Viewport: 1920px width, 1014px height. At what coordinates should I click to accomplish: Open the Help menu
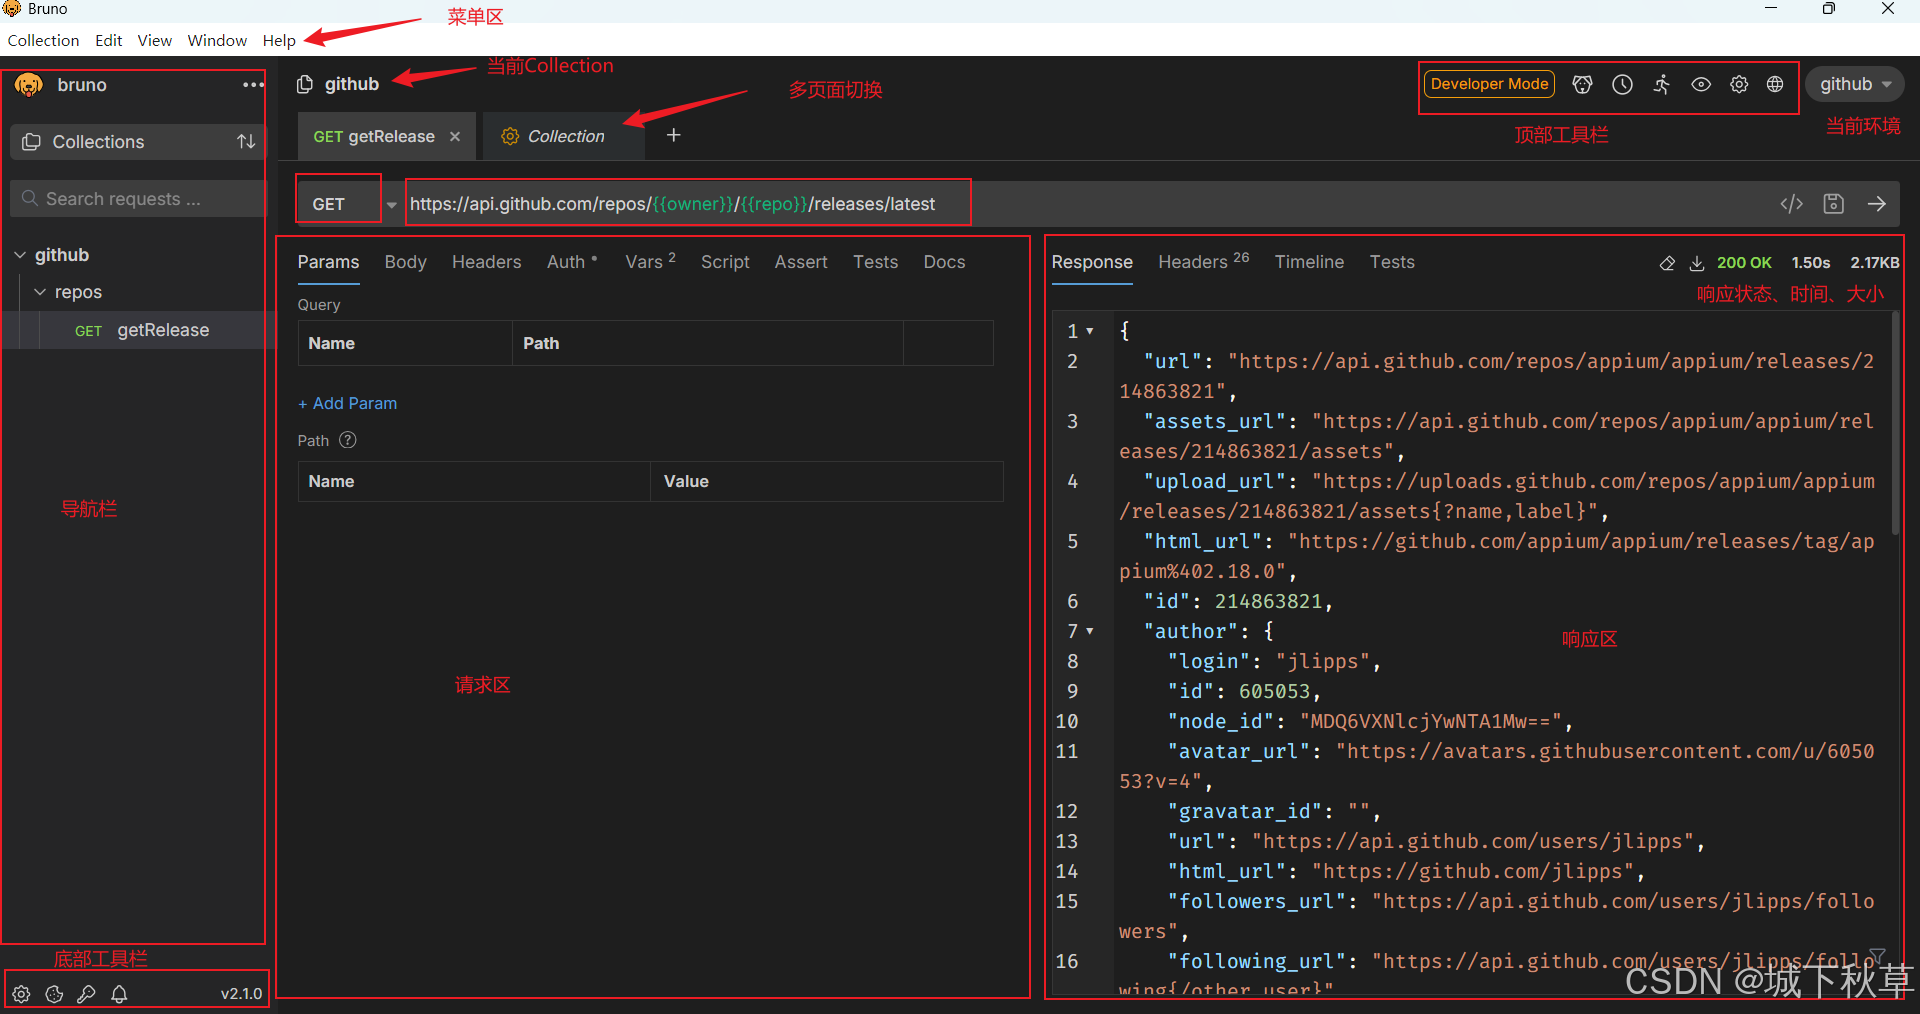(x=279, y=40)
